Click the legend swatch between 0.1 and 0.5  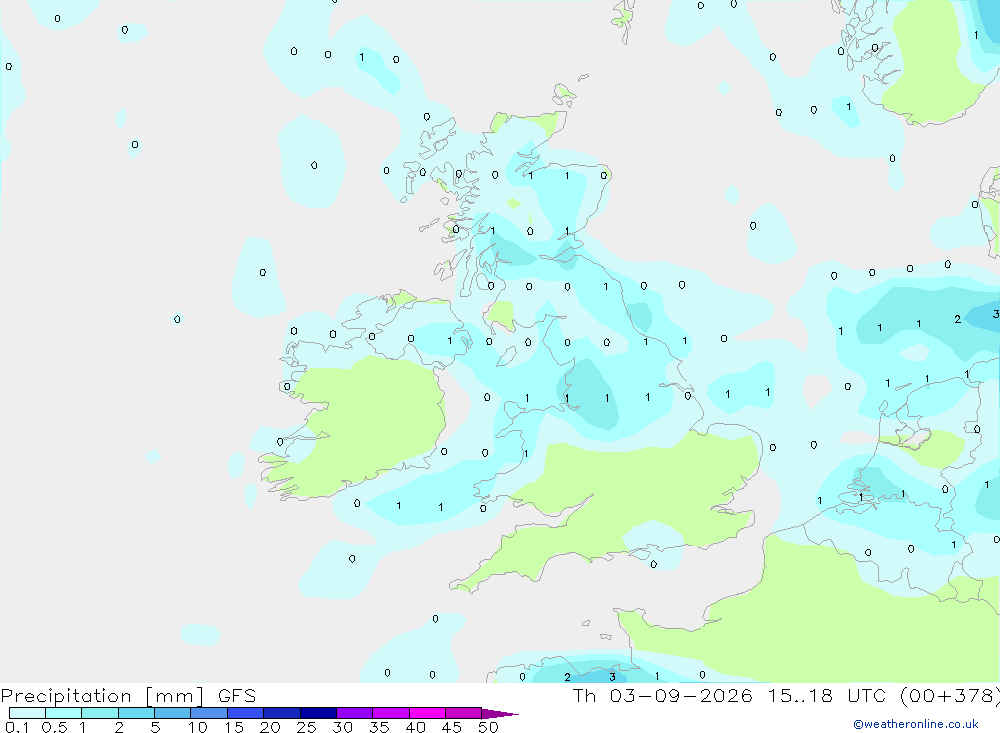point(27,713)
